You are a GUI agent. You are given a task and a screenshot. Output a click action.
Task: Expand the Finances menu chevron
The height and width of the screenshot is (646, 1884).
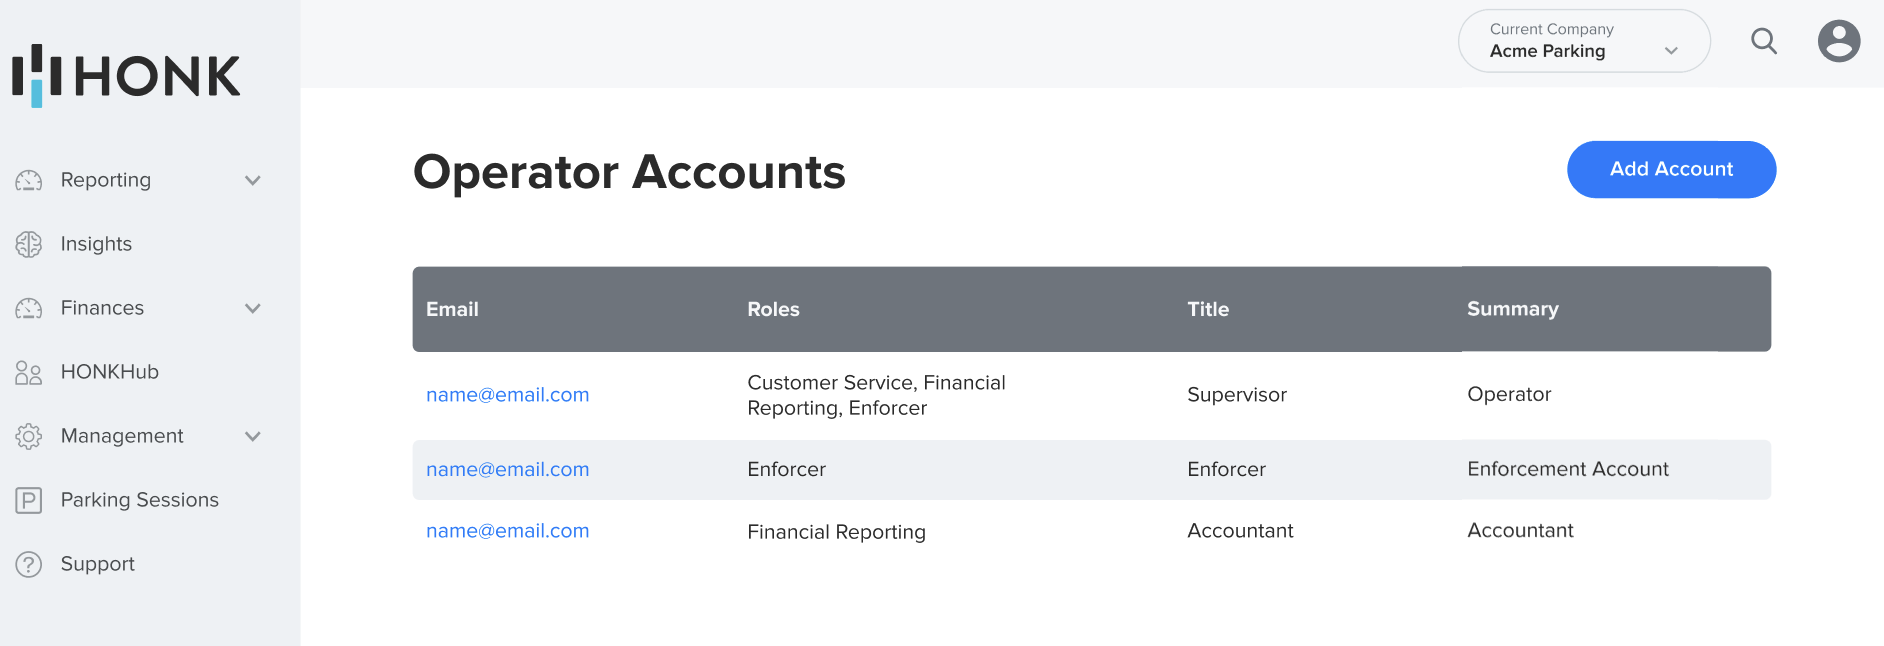pyautogui.click(x=253, y=308)
